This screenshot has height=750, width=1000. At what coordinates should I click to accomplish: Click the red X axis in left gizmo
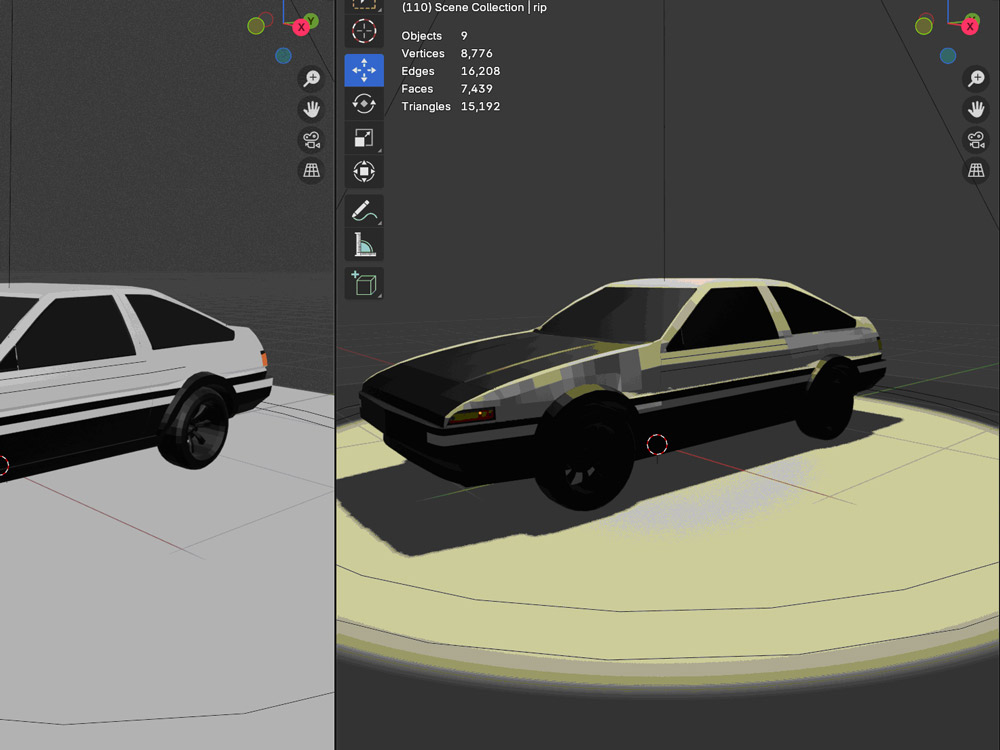point(301,27)
